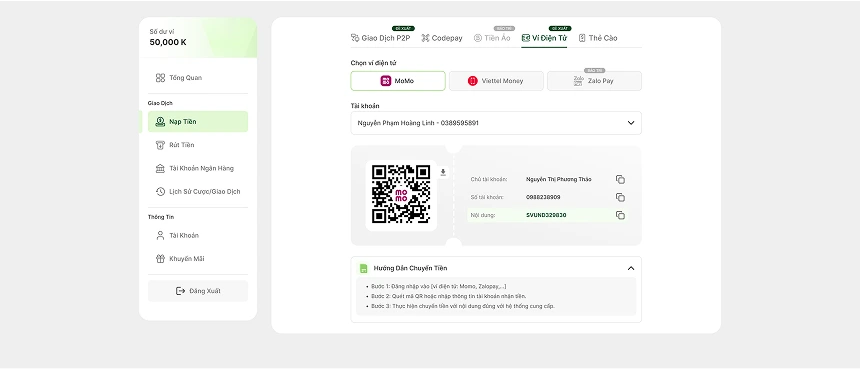Switch to the Tiền Ảo tab
This screenshot has height=369, width=860.
[x=492, y=38]
